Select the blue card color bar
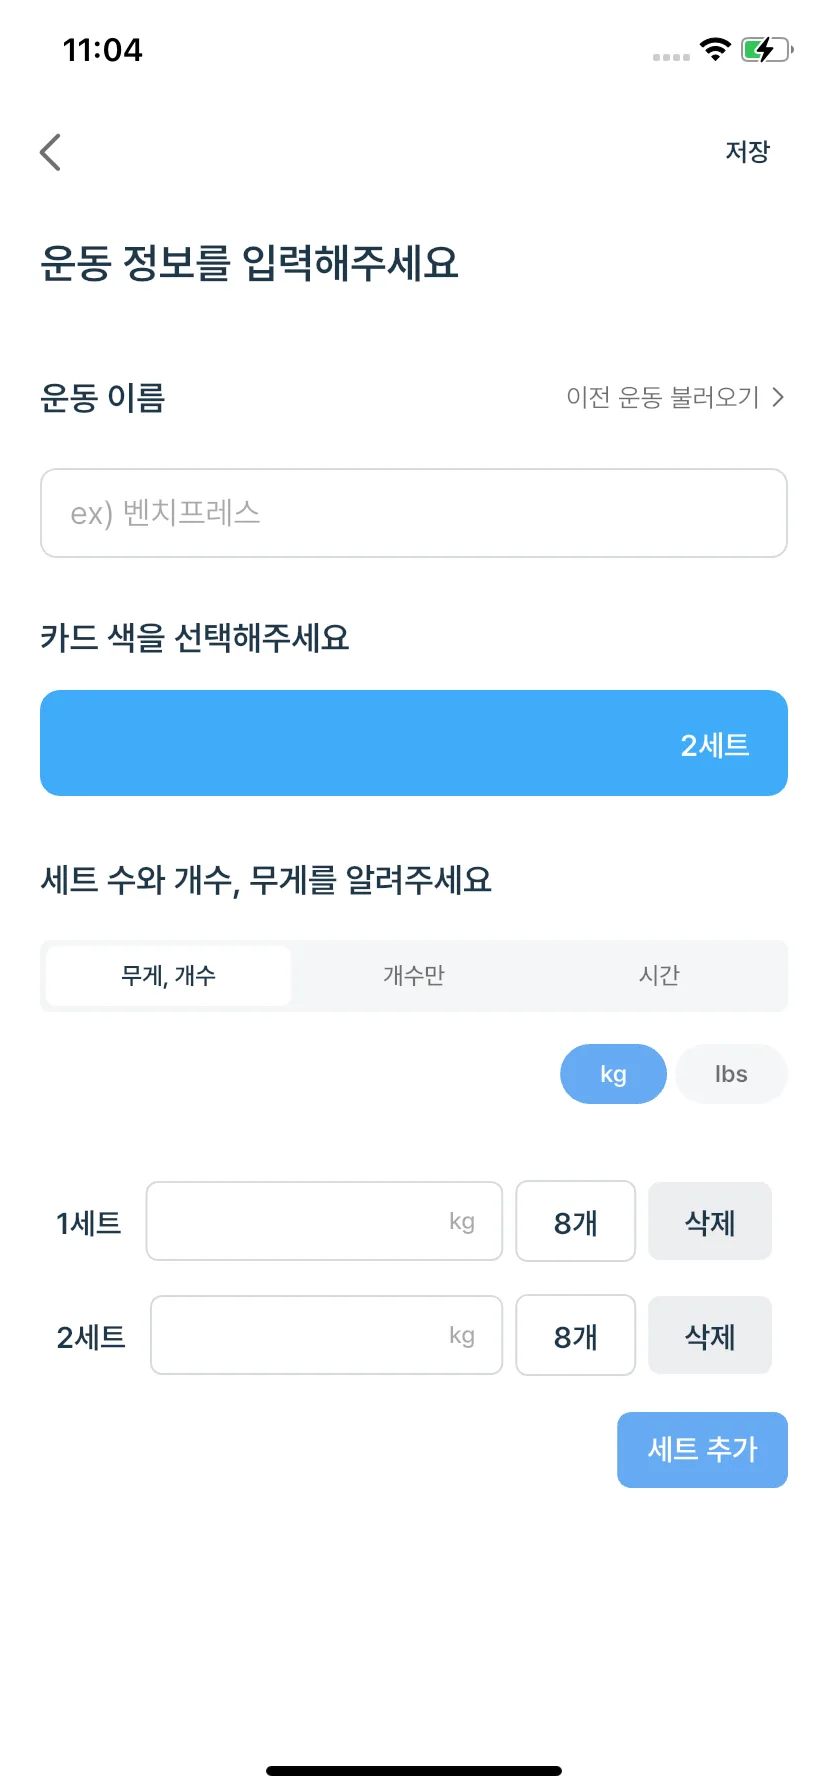Viewport: 828px width, 1792px height. 414,743
